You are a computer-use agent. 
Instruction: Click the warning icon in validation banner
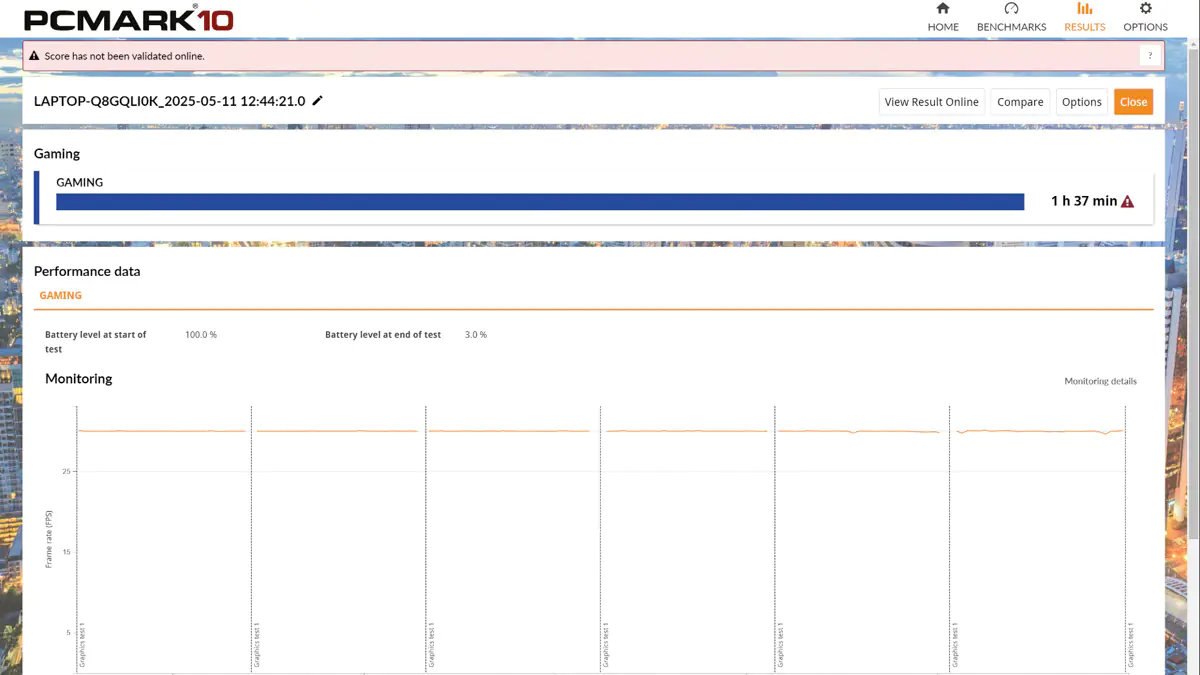35,57
